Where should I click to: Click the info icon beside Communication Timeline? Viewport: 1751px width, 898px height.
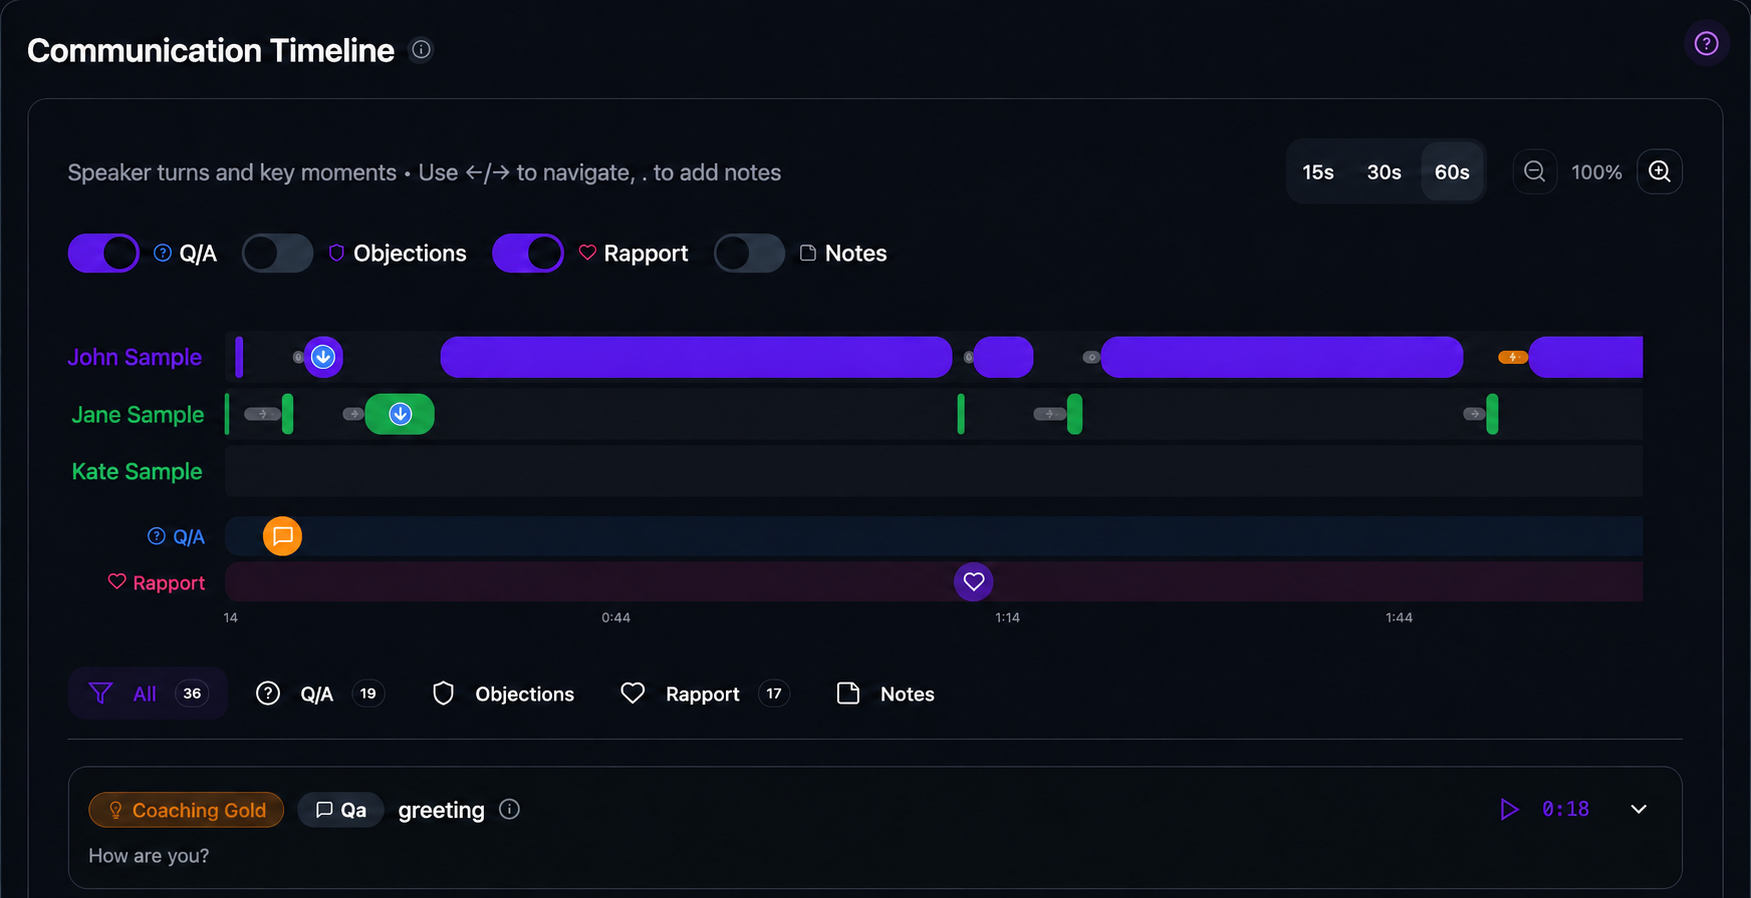point(421,50)
